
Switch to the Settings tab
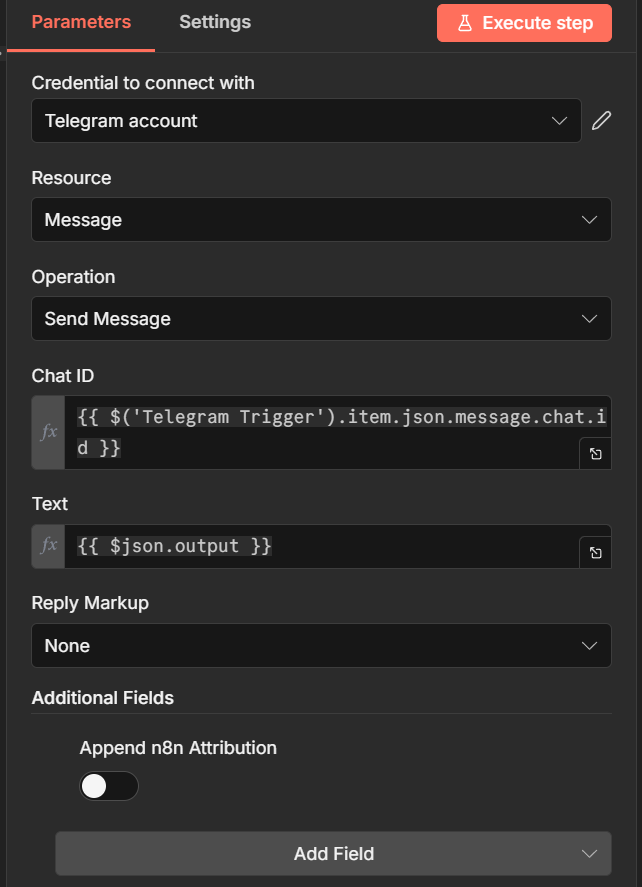(x=215, y=22)
